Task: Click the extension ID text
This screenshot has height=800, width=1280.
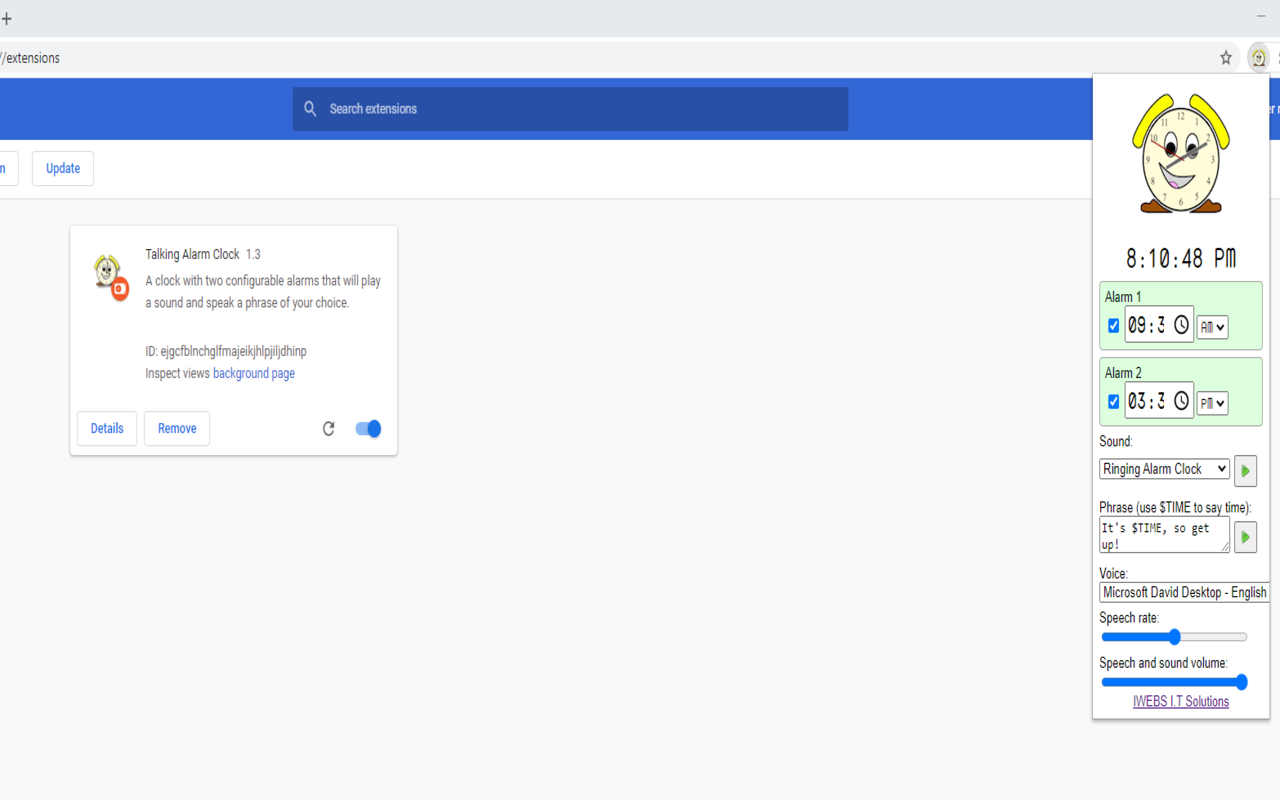Action: point(226,352)
